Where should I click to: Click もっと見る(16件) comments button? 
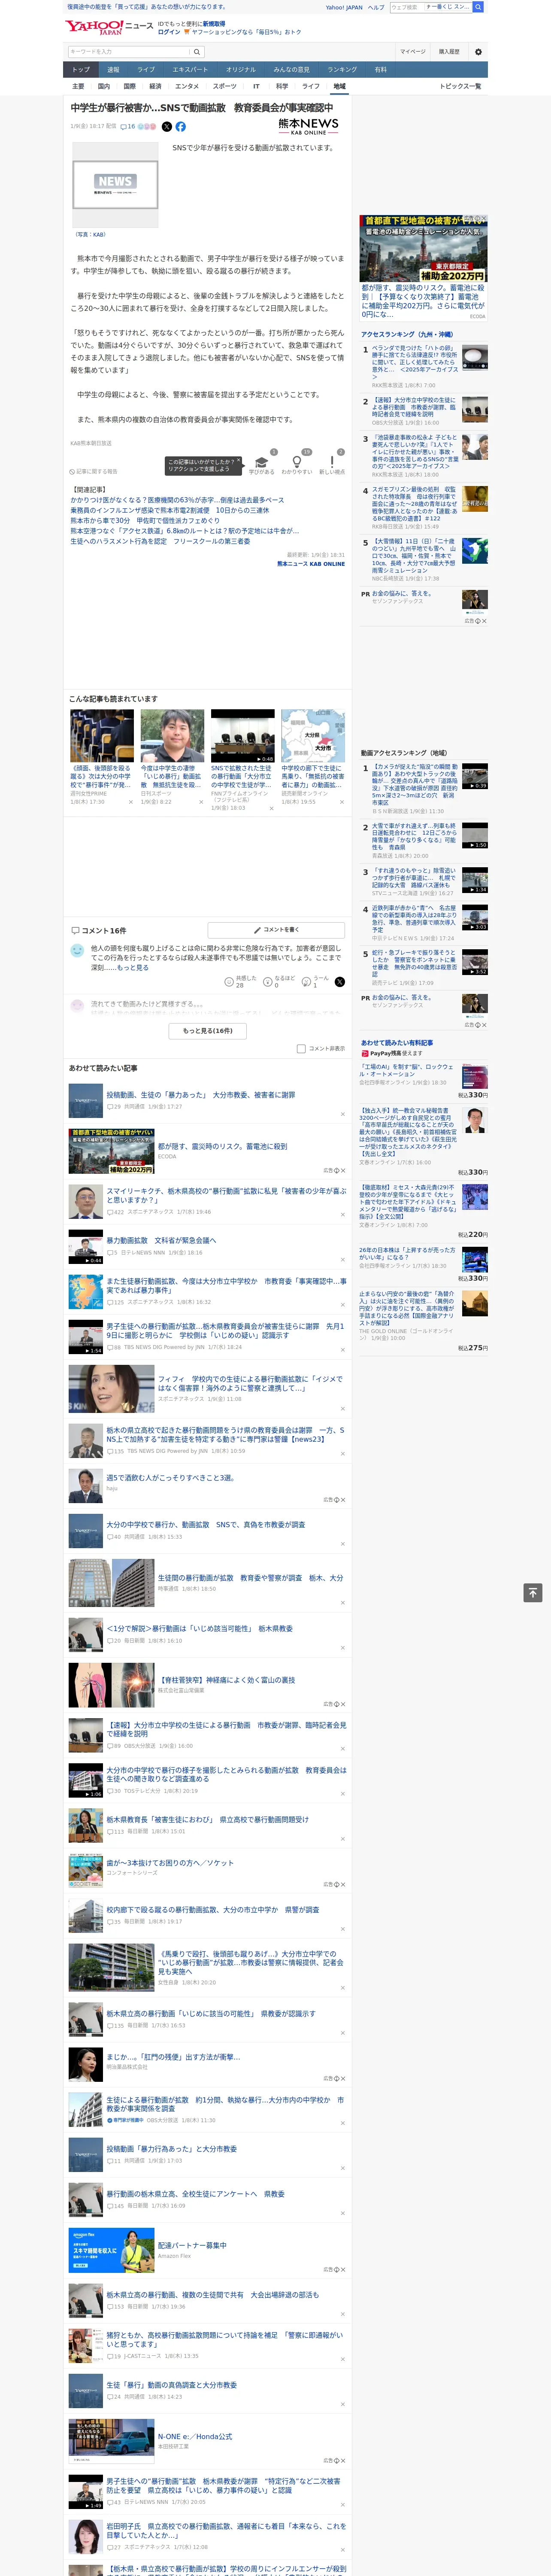click(208, 1030)
